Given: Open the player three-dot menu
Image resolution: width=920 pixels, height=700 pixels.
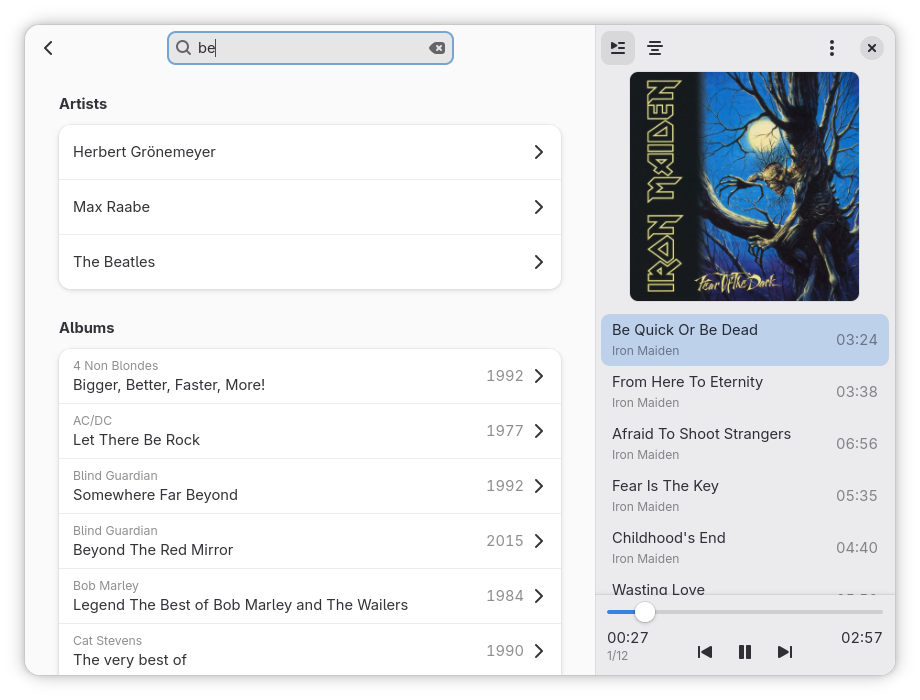Looking at the screenshot, I should coord(831,48).
